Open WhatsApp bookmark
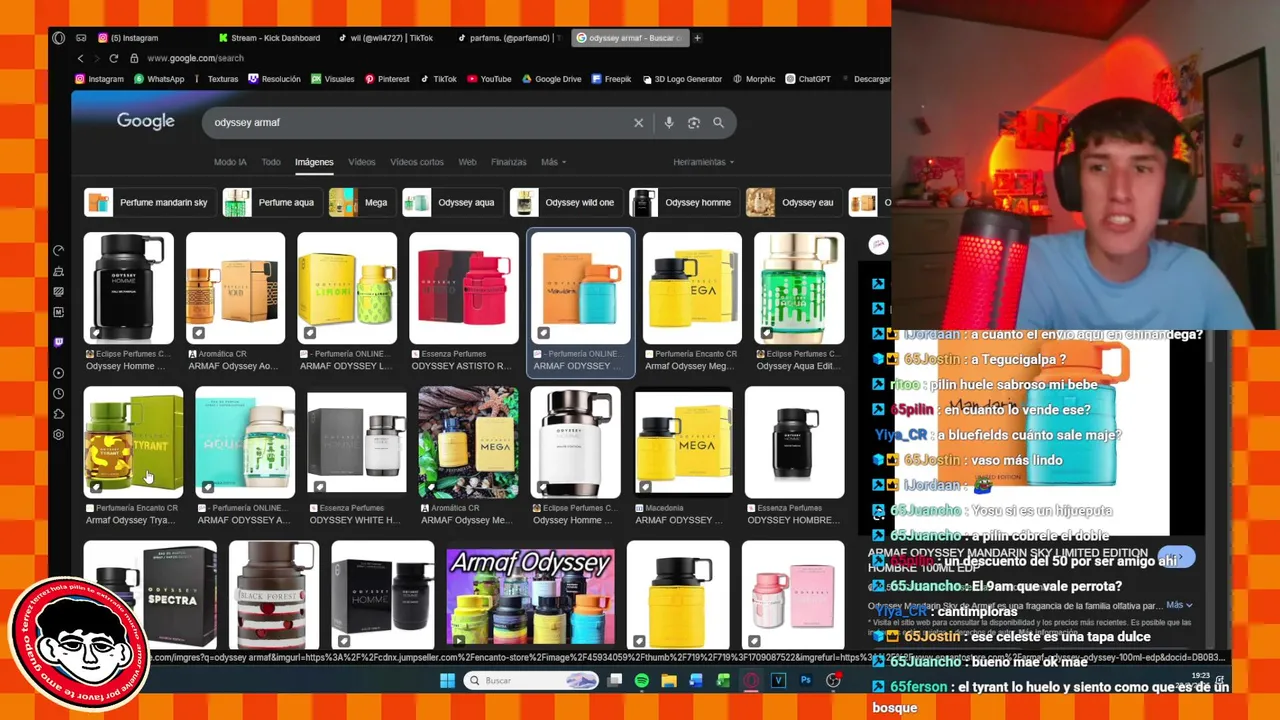This screenshot has height=720, width=1280. pyautogui.click(x=158, y=79)
